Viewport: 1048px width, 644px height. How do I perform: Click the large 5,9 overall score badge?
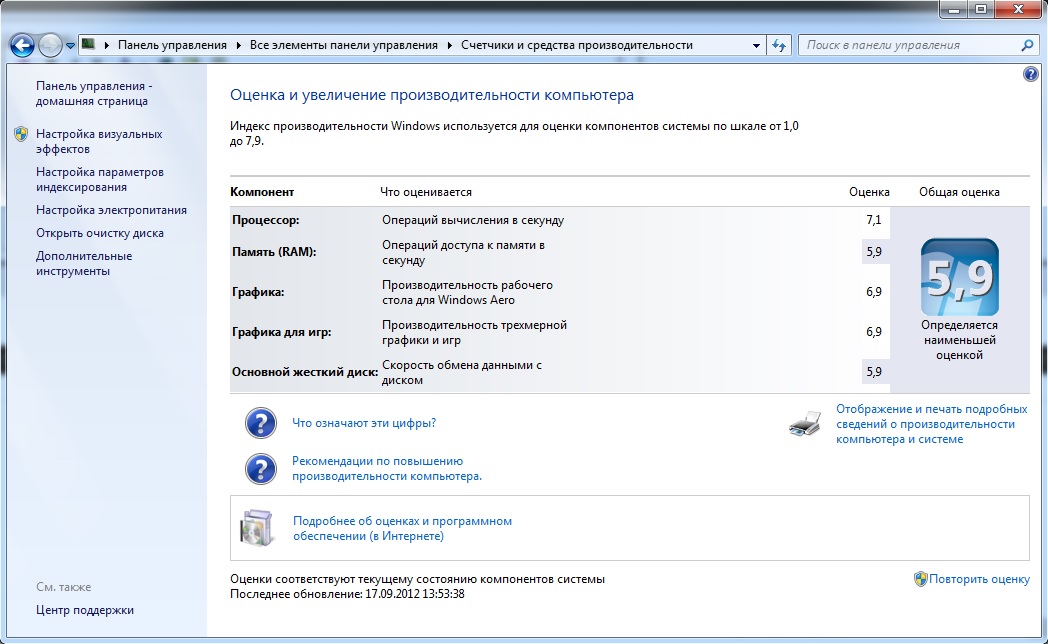click(x=959, y=277)
